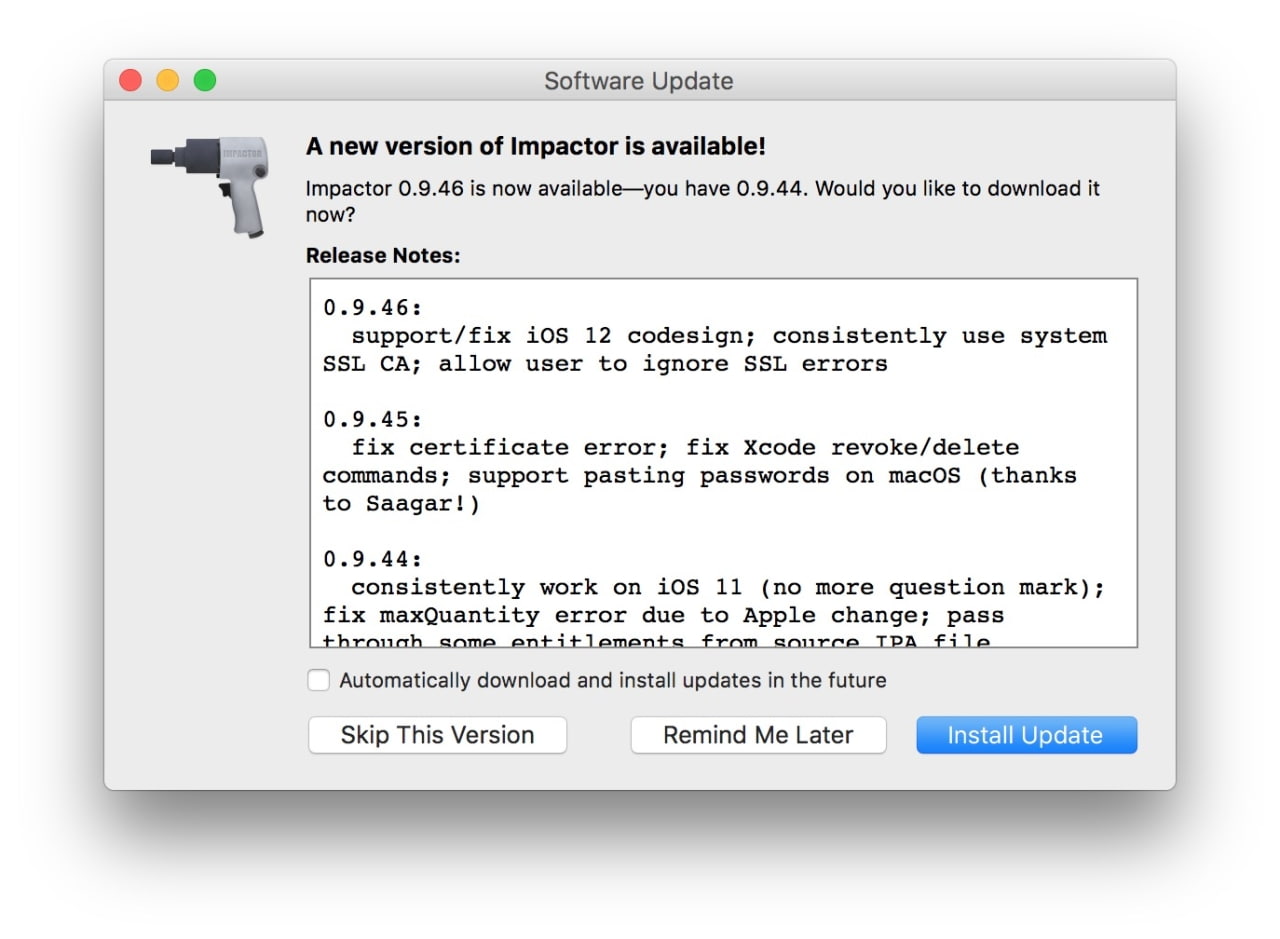Select the 0.9.46 heading in release notes

pyautogui.click(x=372, y=308)
